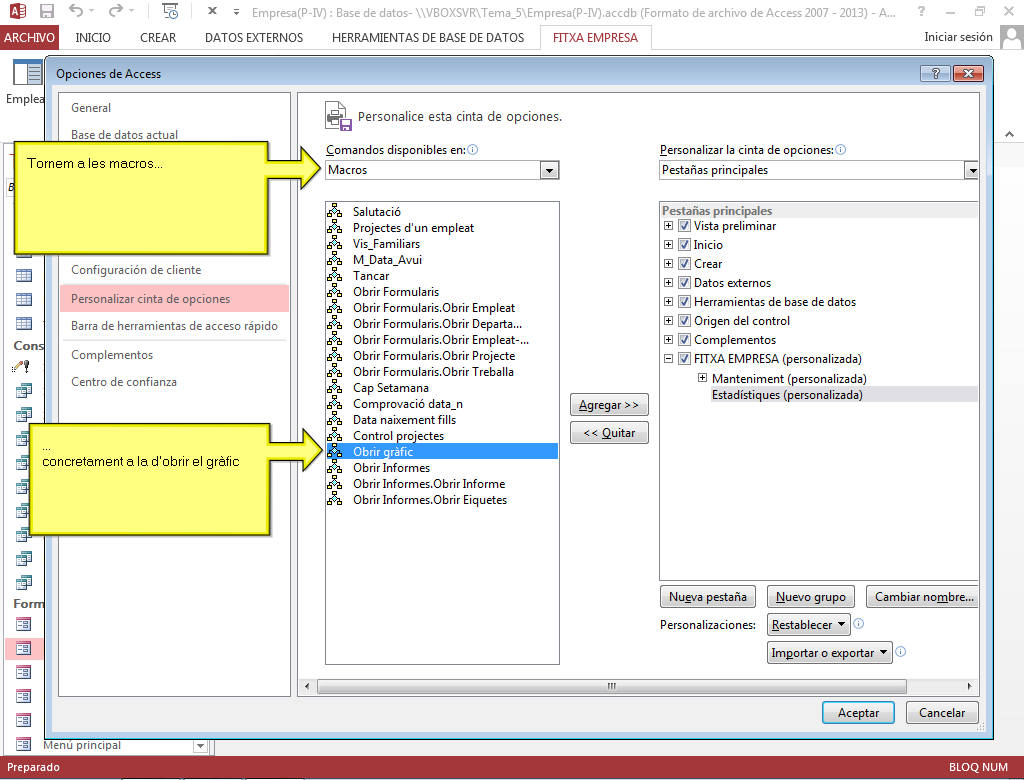The height and width of the screenshot is (780, 1024).
Task: Select the Vis_Familiars macro
Action: [x=442, y=244]
